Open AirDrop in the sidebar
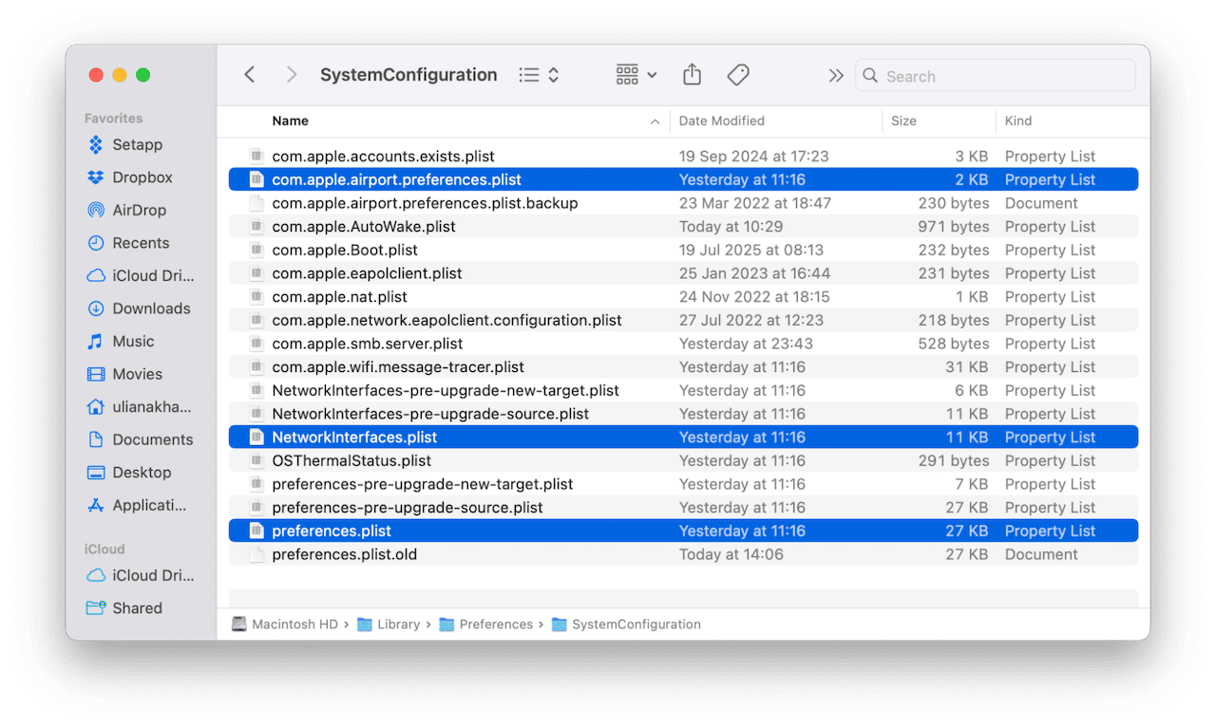Screen dimensions: 1216x727 (x=138, y=210)
